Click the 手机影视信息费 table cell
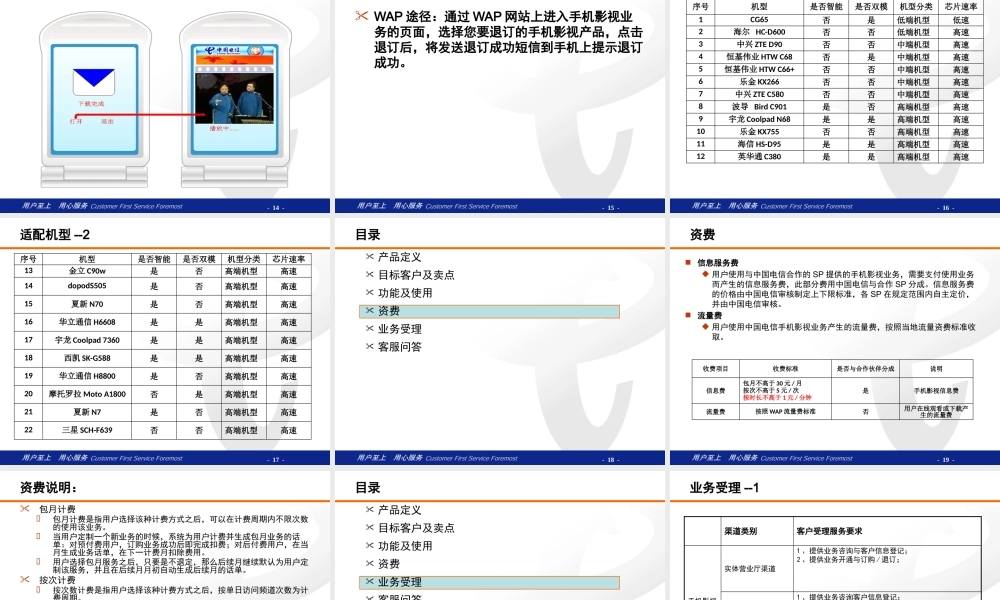Image resolution: width=1000 pixels, height=600 pixels. click(936, 390)
